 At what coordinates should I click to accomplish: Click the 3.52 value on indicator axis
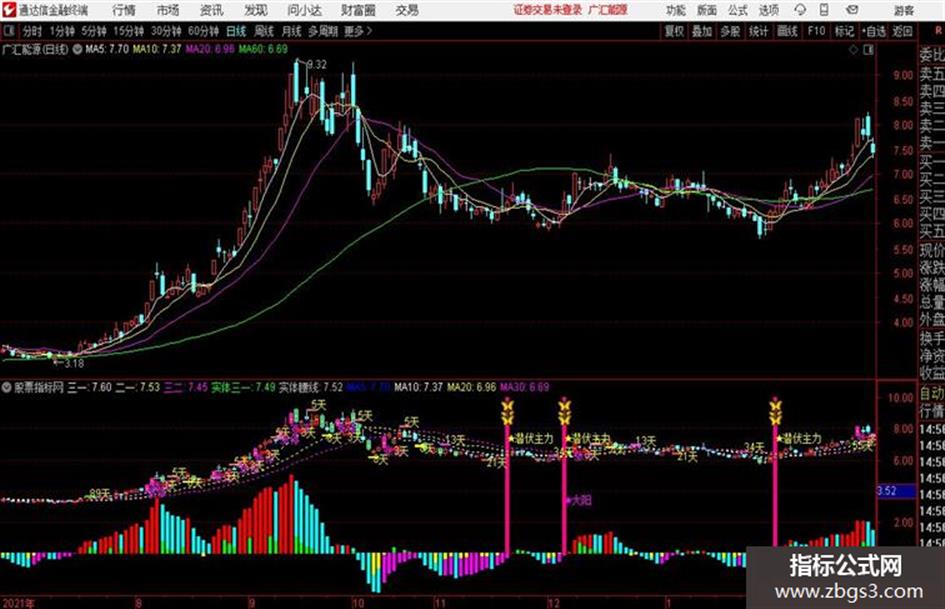(x=887, y=491)
